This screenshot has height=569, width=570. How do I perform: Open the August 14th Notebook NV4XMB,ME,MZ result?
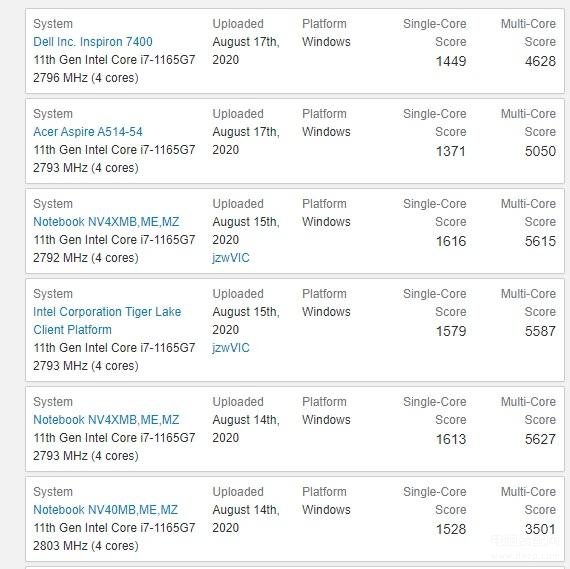106,420
